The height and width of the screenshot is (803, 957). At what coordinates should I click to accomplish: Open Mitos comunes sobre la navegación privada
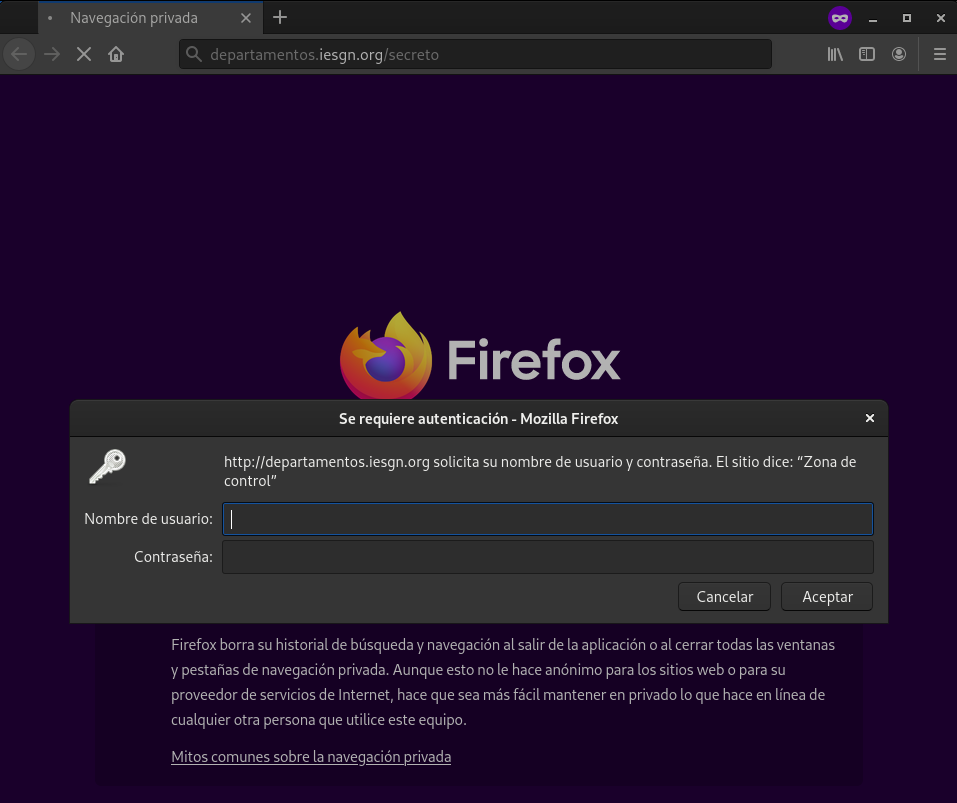[311, 757]
